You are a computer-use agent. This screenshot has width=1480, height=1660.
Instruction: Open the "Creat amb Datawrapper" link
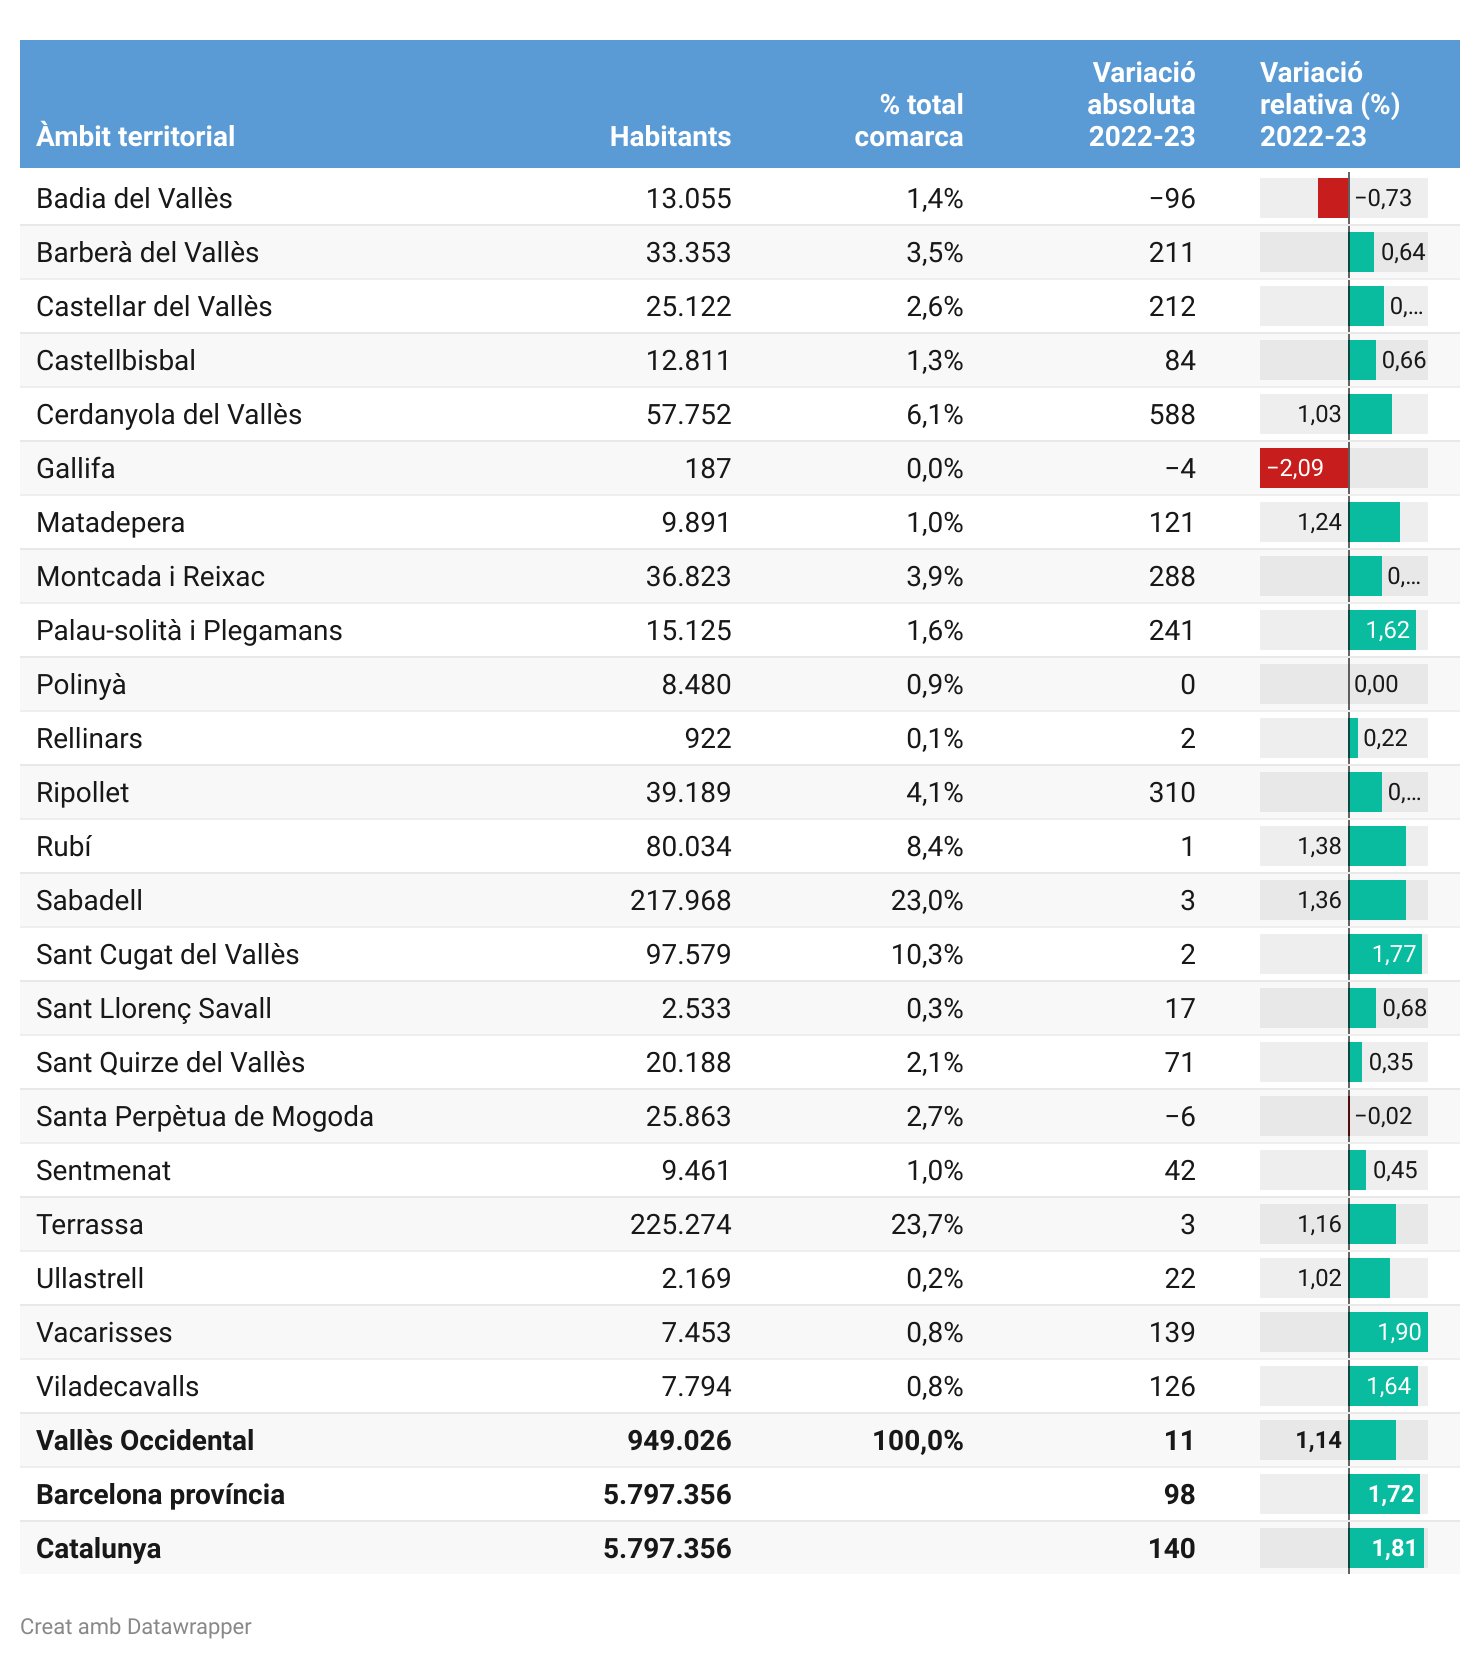click(x=136, y=1626)
